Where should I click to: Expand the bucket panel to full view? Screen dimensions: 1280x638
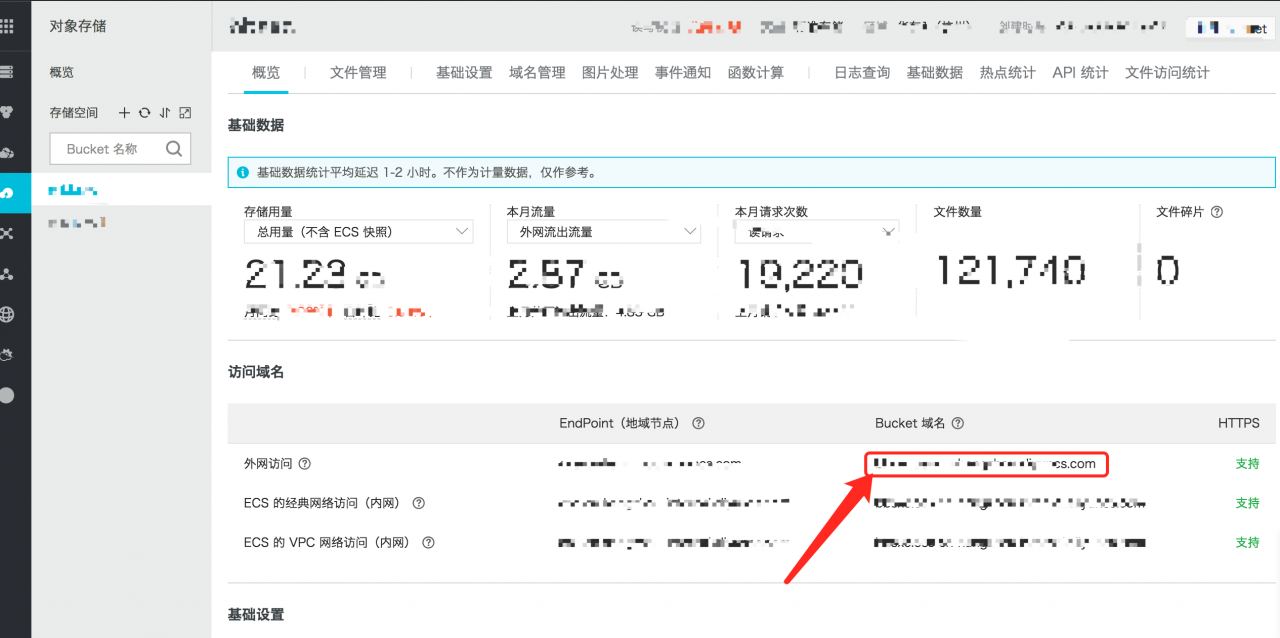185,113
